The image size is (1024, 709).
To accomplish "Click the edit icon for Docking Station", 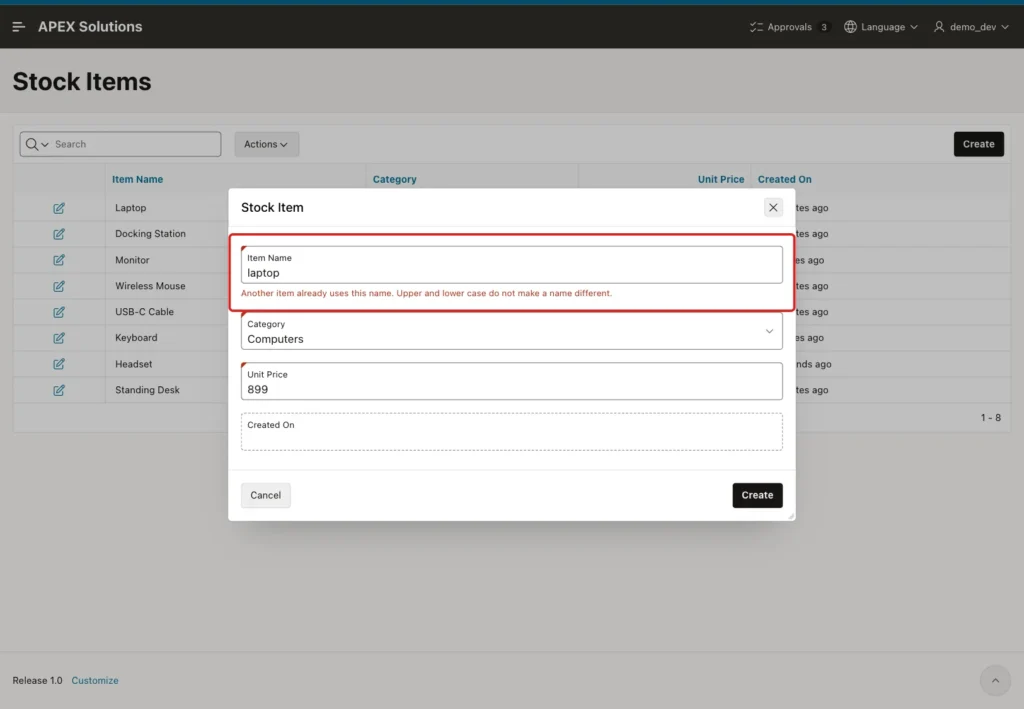I will [x=59, y=234].
